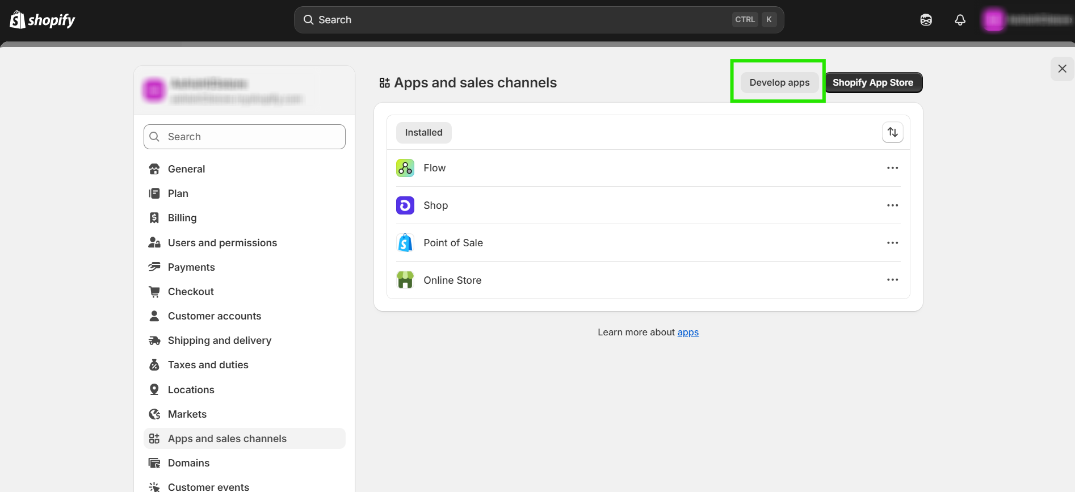
Task: Click the Online Store app icon
Action: click(x=405, y=280)
